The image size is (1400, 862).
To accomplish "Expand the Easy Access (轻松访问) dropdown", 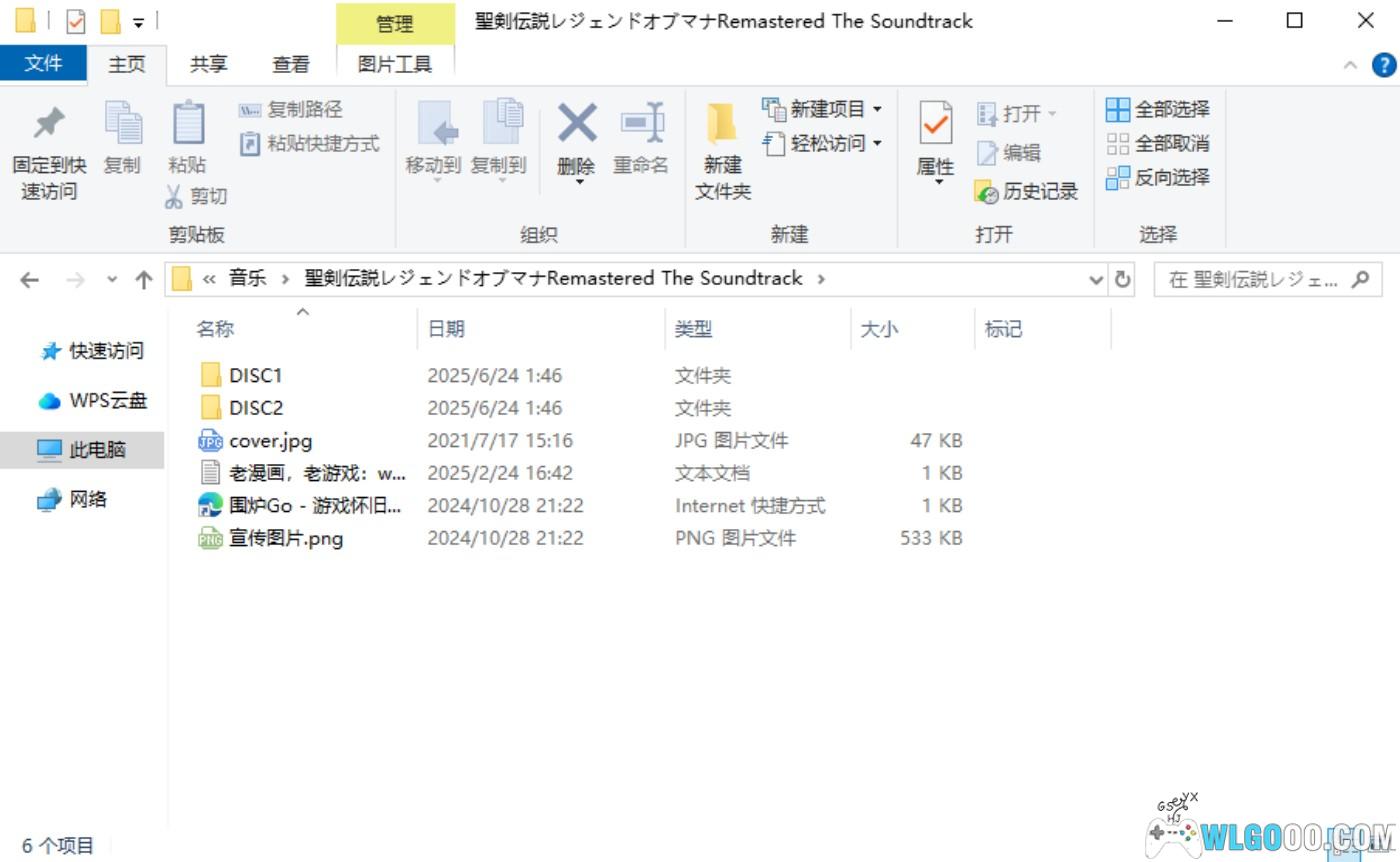I will coord(877,143).
